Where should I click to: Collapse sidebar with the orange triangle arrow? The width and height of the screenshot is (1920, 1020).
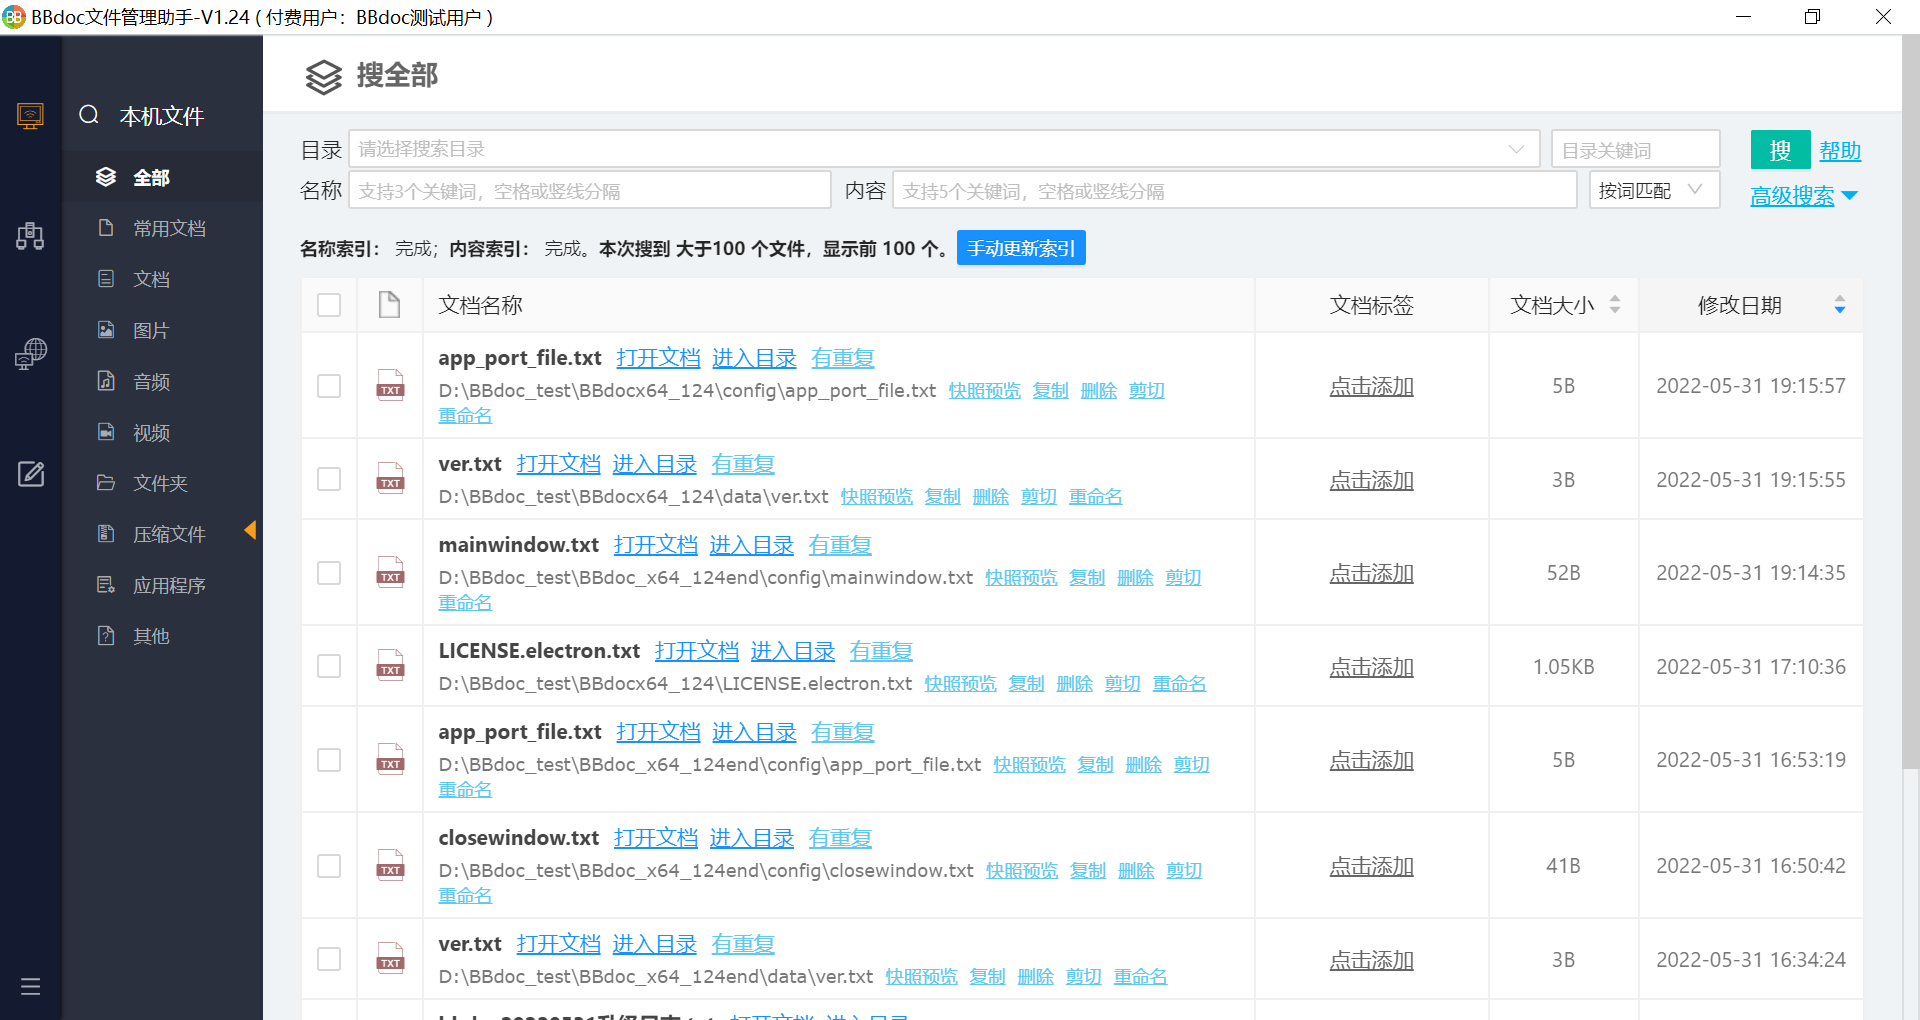pos(250,530)
